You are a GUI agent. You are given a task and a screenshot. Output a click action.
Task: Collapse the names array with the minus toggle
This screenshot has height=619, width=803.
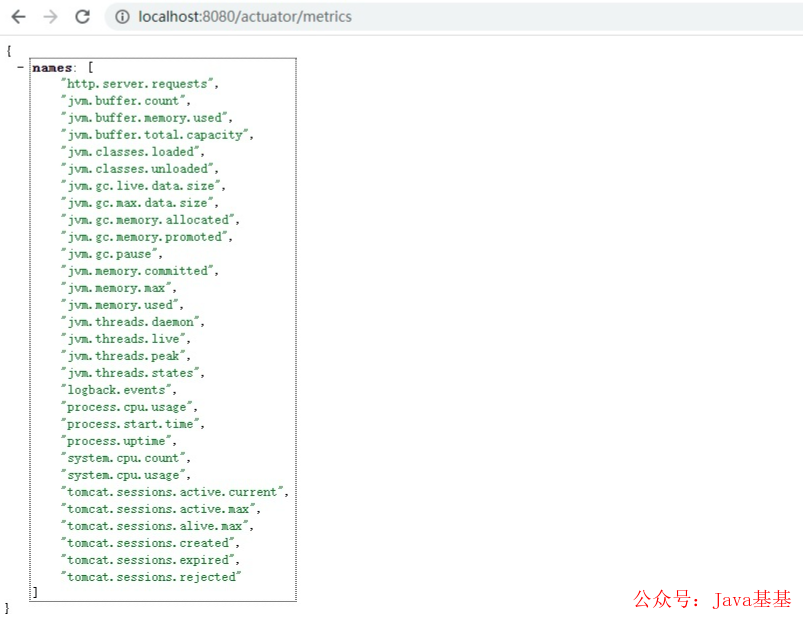pos(20,67)
